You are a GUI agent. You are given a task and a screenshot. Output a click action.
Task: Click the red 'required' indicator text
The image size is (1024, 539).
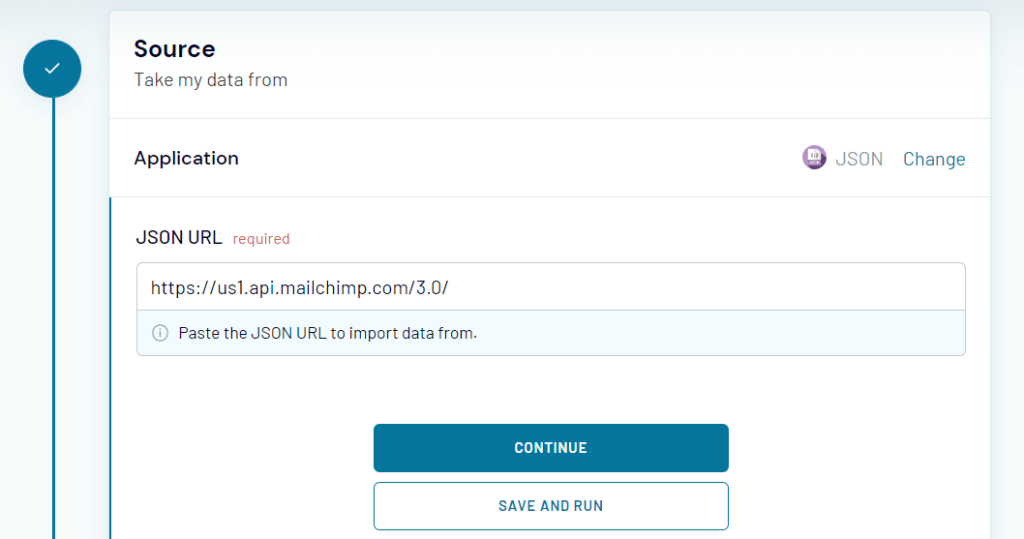[261, 239]
